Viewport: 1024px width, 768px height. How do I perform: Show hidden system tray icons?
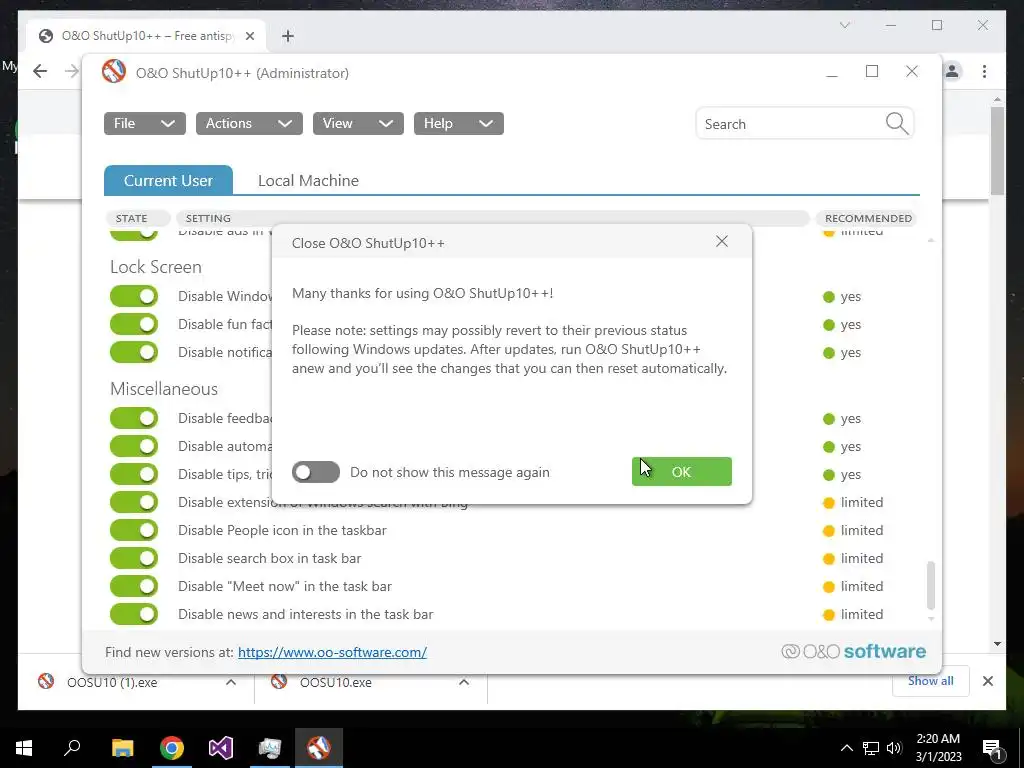[x=846, y=748]
